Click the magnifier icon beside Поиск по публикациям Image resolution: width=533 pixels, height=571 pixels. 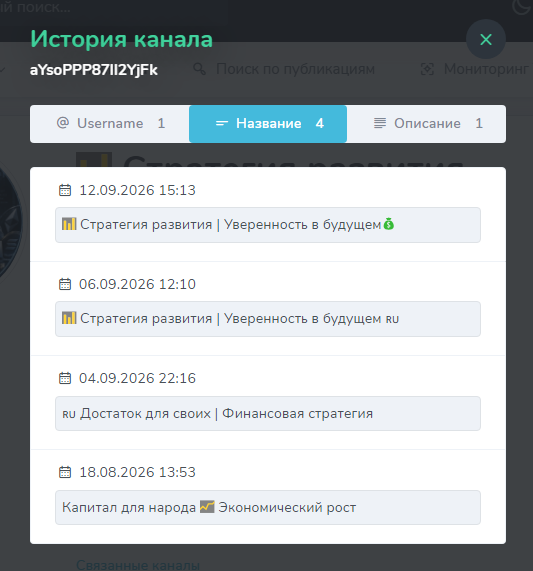[x=200, y=69]
